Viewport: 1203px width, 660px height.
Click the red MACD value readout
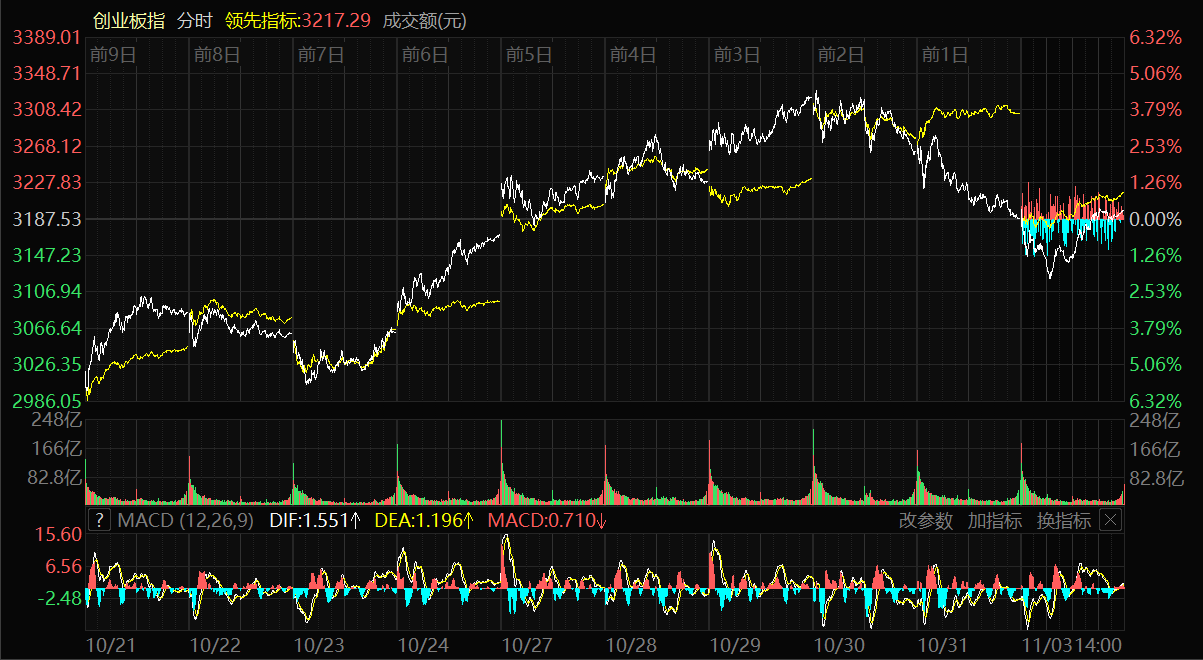547,520
